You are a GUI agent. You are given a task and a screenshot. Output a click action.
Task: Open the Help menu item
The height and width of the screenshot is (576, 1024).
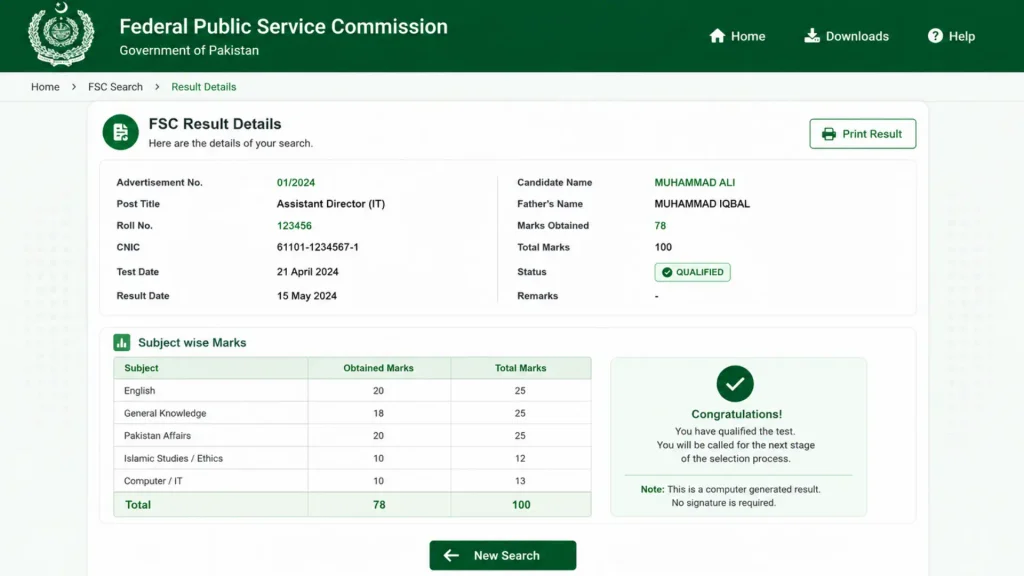click(952, 36)
